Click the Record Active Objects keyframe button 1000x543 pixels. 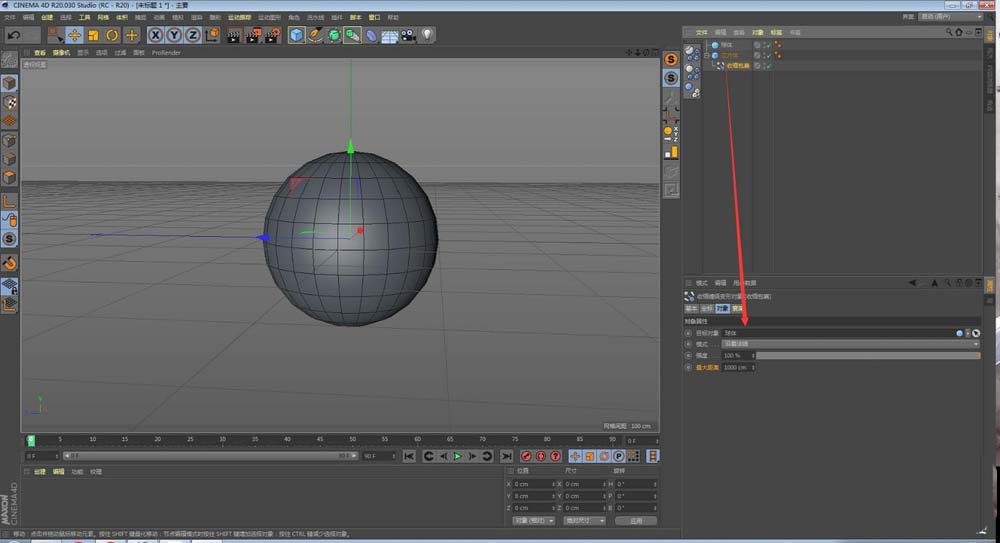point(526,456)
